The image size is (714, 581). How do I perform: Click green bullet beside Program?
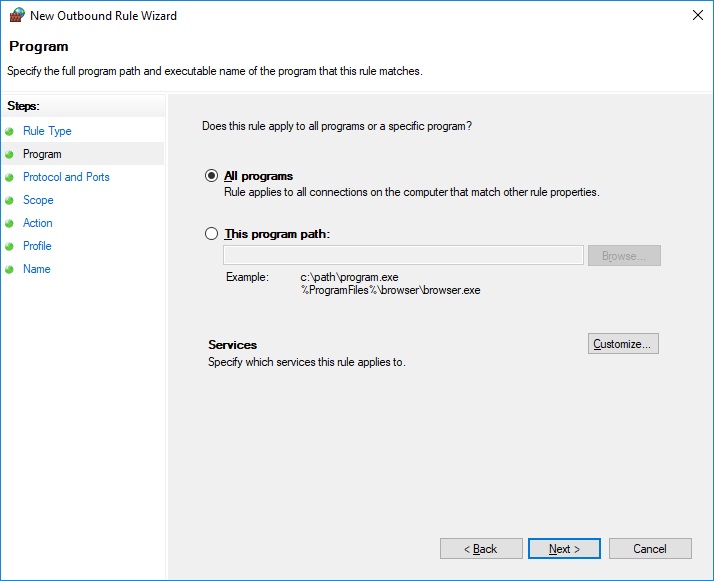point(9,154)
